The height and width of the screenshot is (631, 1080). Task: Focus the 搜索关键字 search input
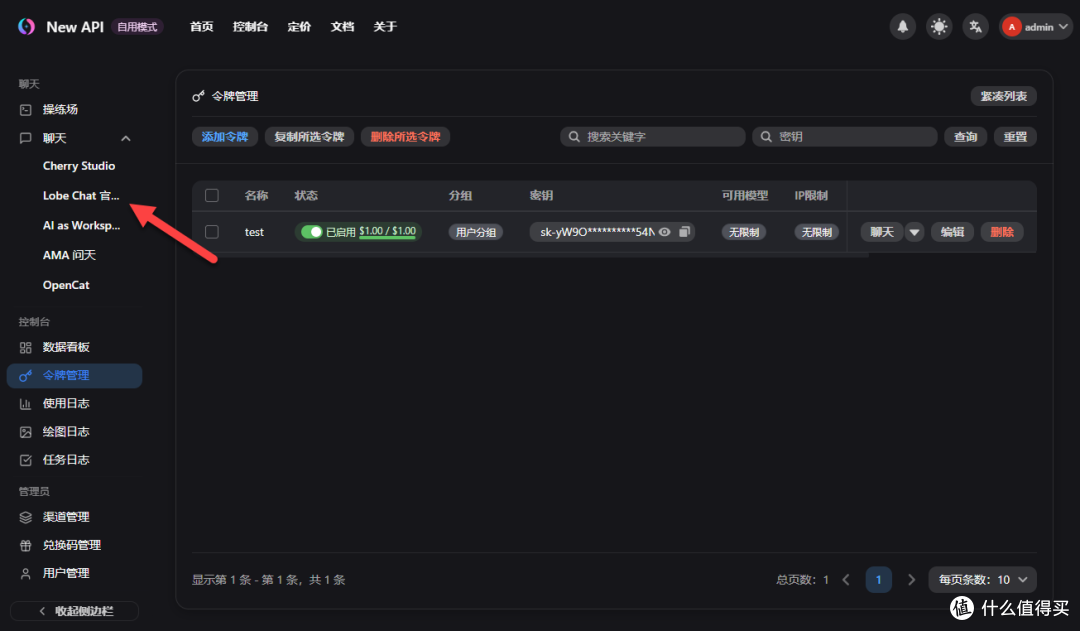[x=653, y=137]
